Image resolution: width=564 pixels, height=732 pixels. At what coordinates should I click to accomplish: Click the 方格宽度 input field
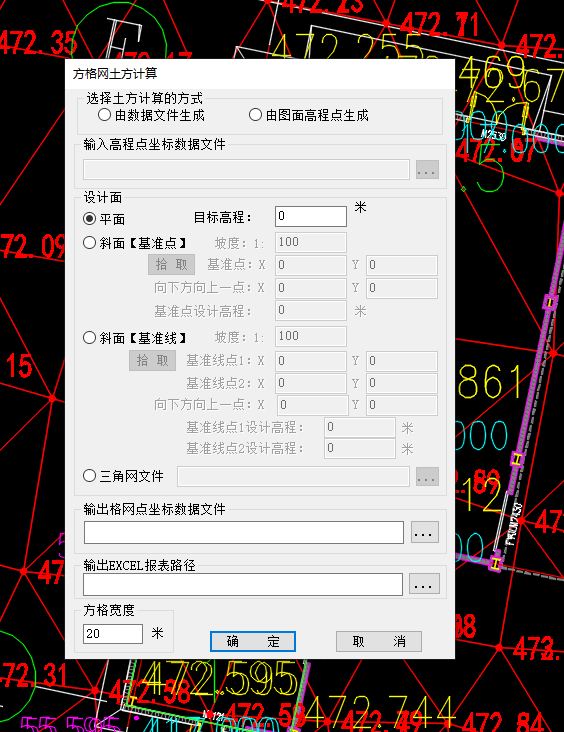[x=113, y=633]
